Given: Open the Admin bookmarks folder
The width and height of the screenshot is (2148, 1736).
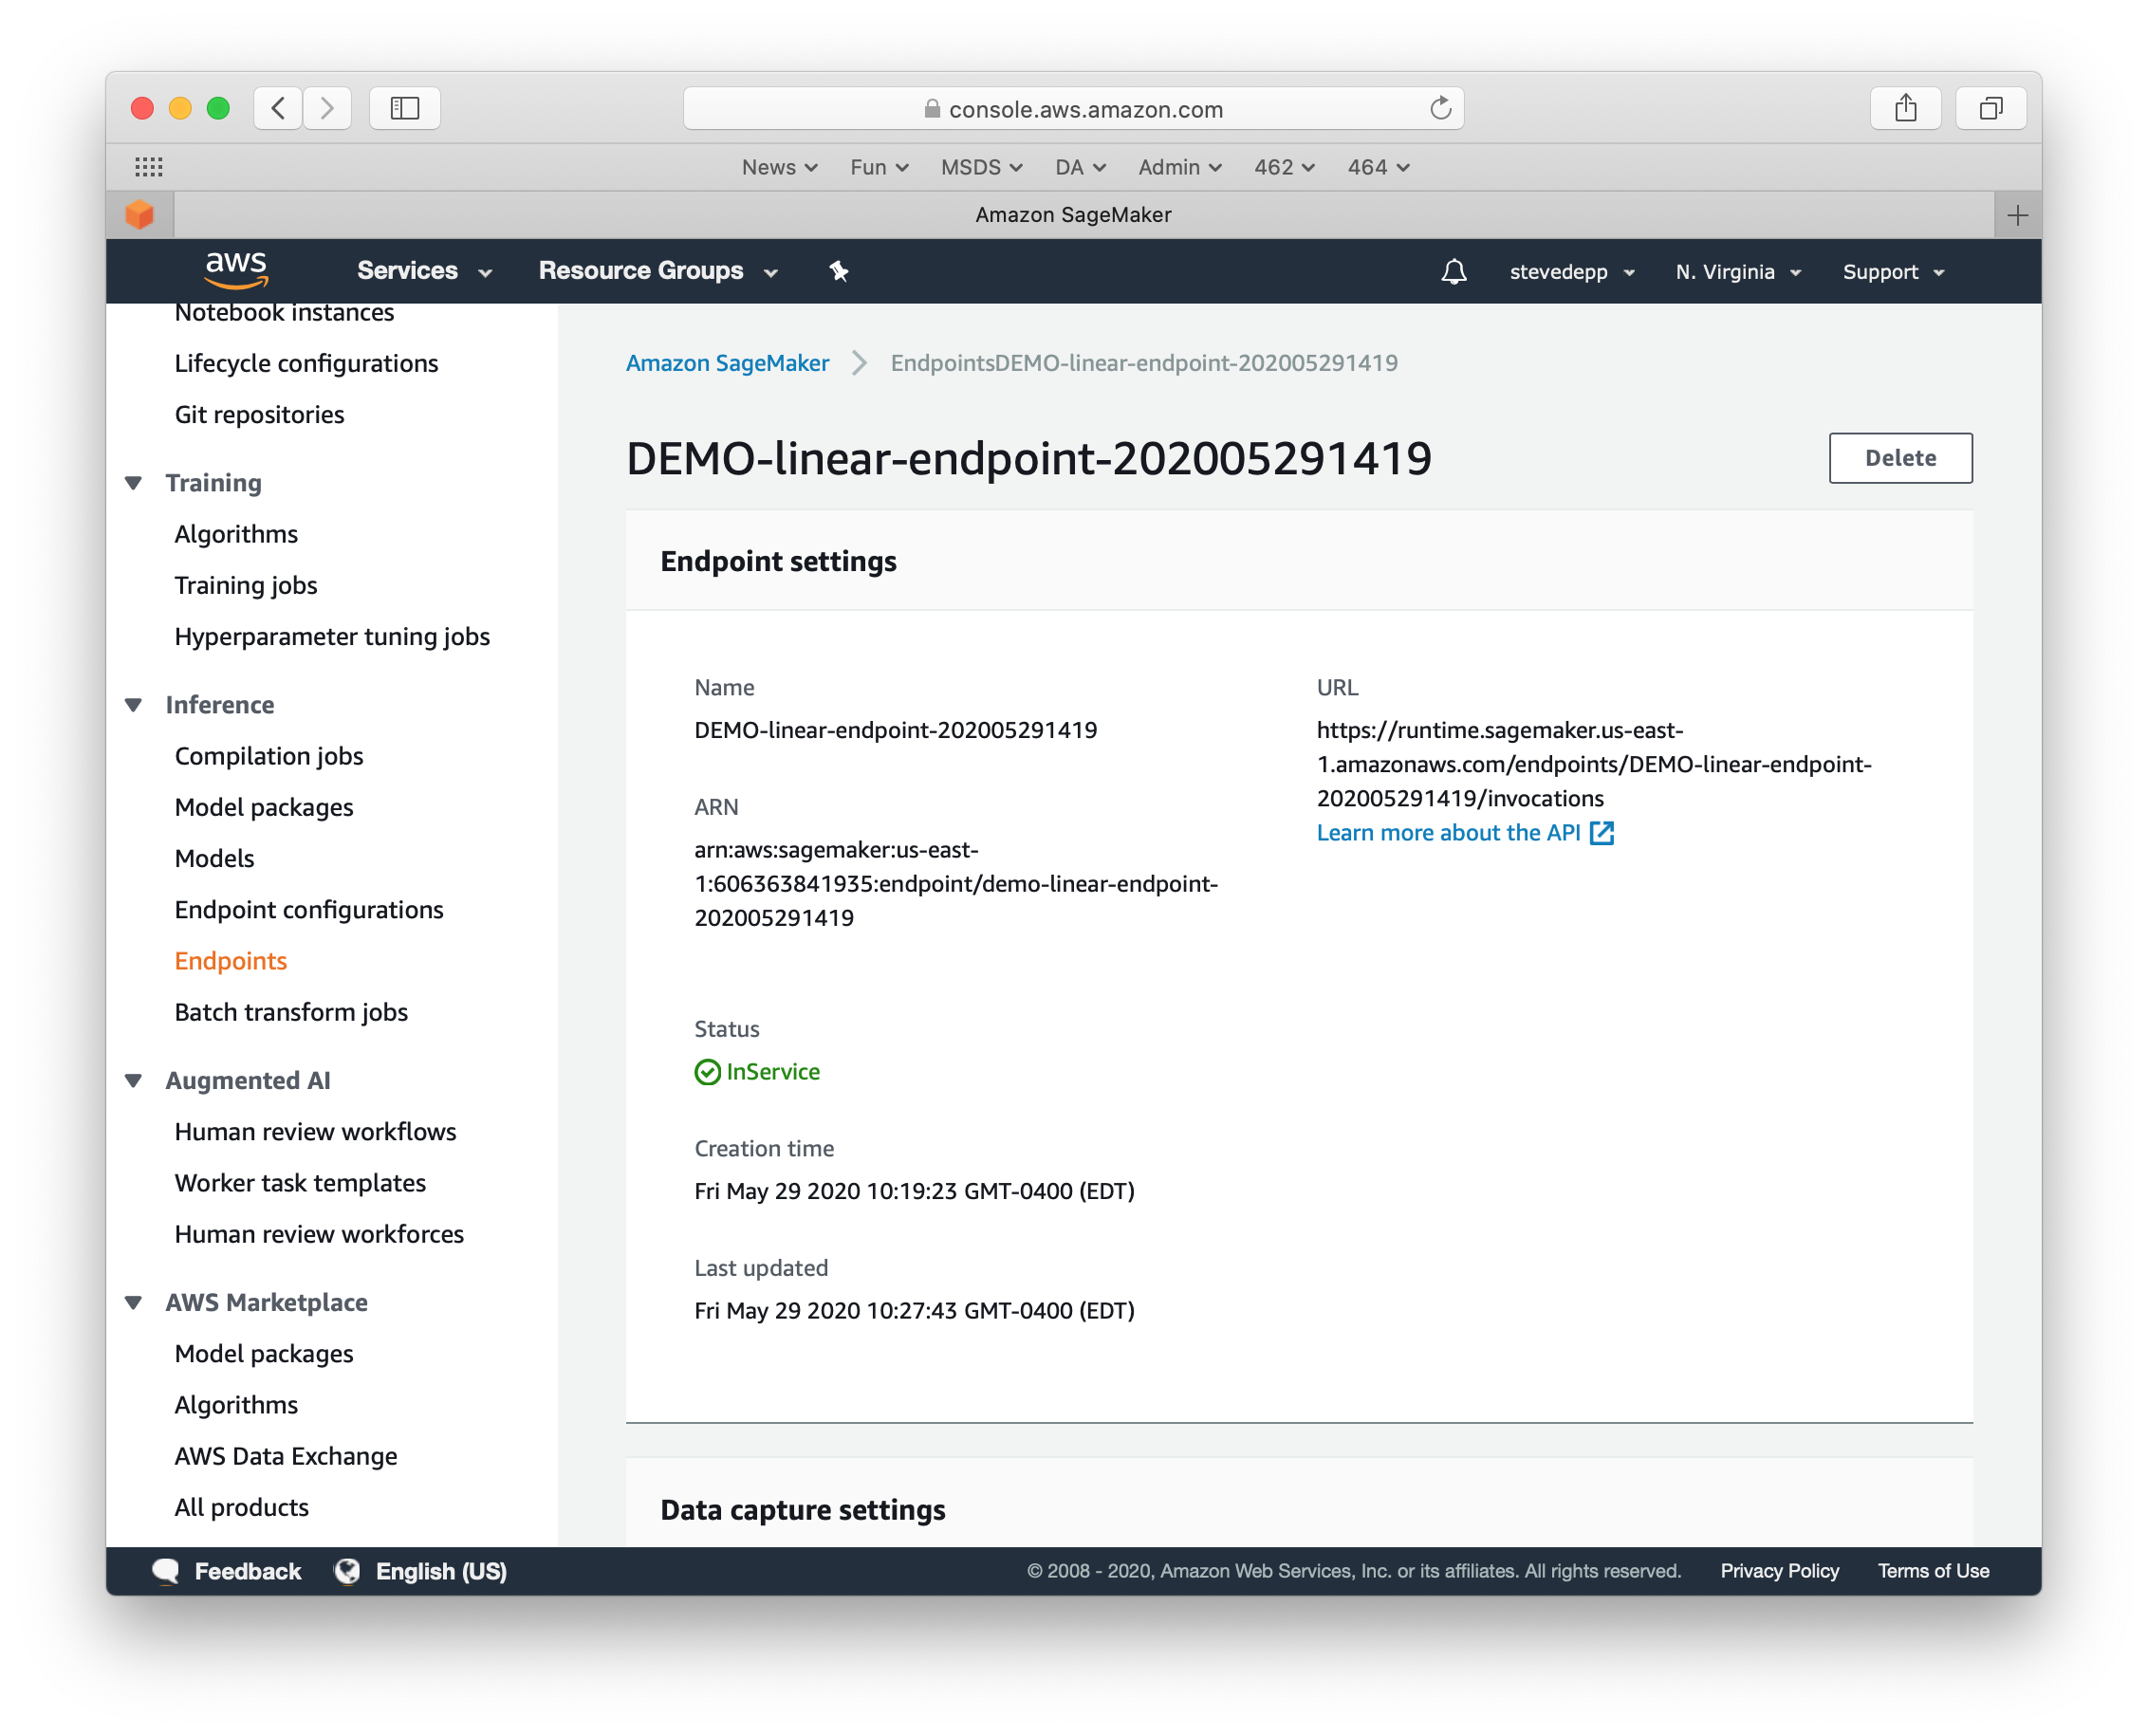Looking at the screenshot, I should click(x=1179, y=167).
